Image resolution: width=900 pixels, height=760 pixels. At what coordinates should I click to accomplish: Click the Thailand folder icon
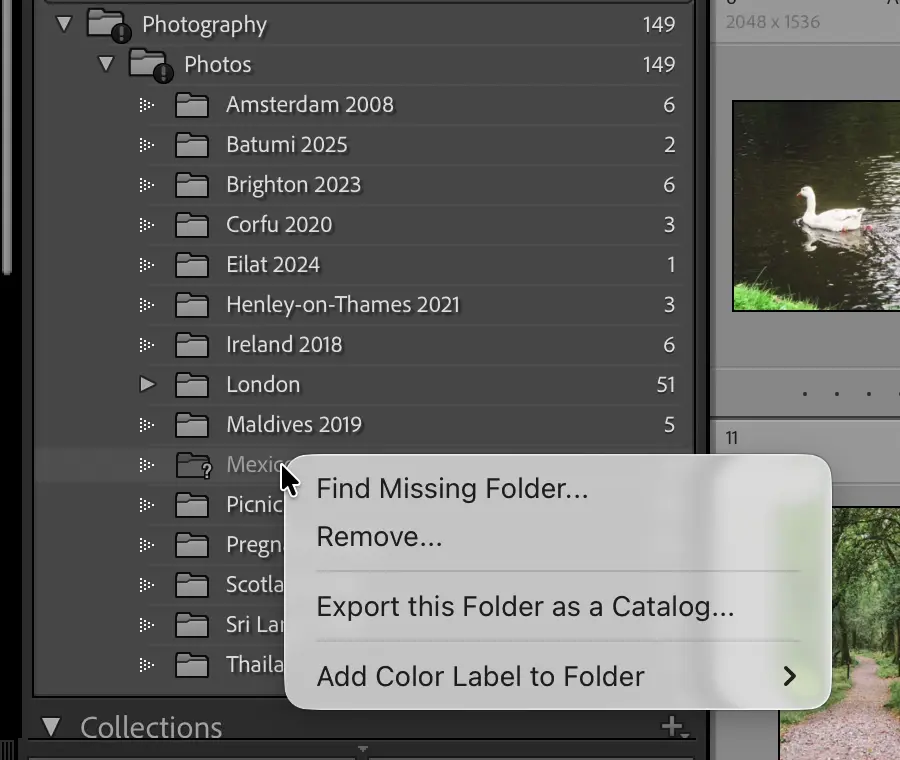point(192,665)
